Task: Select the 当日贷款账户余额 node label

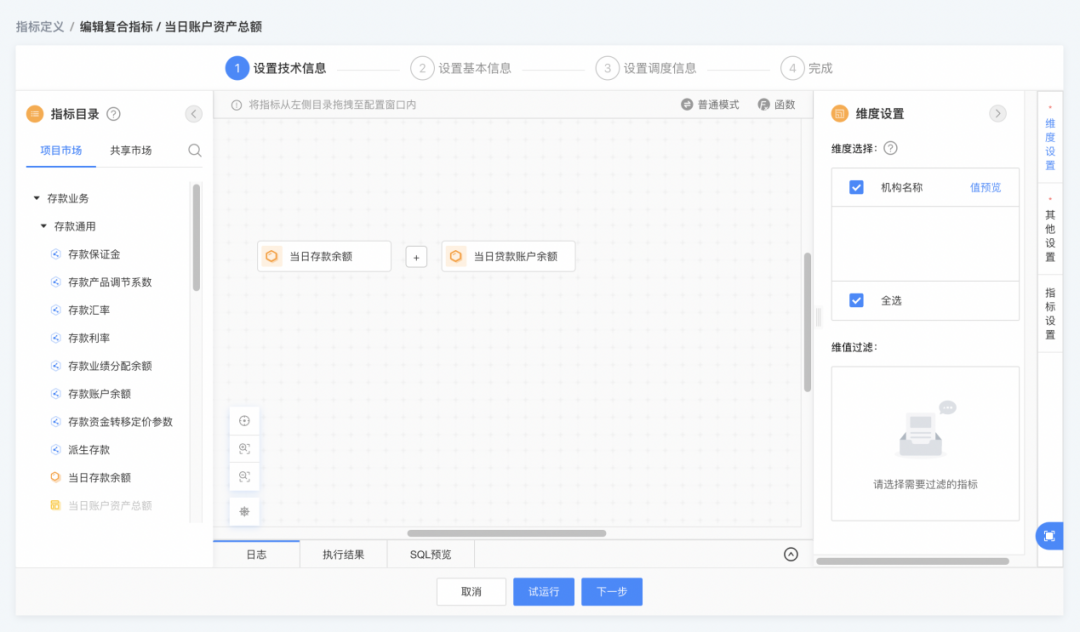Action: 515,256
